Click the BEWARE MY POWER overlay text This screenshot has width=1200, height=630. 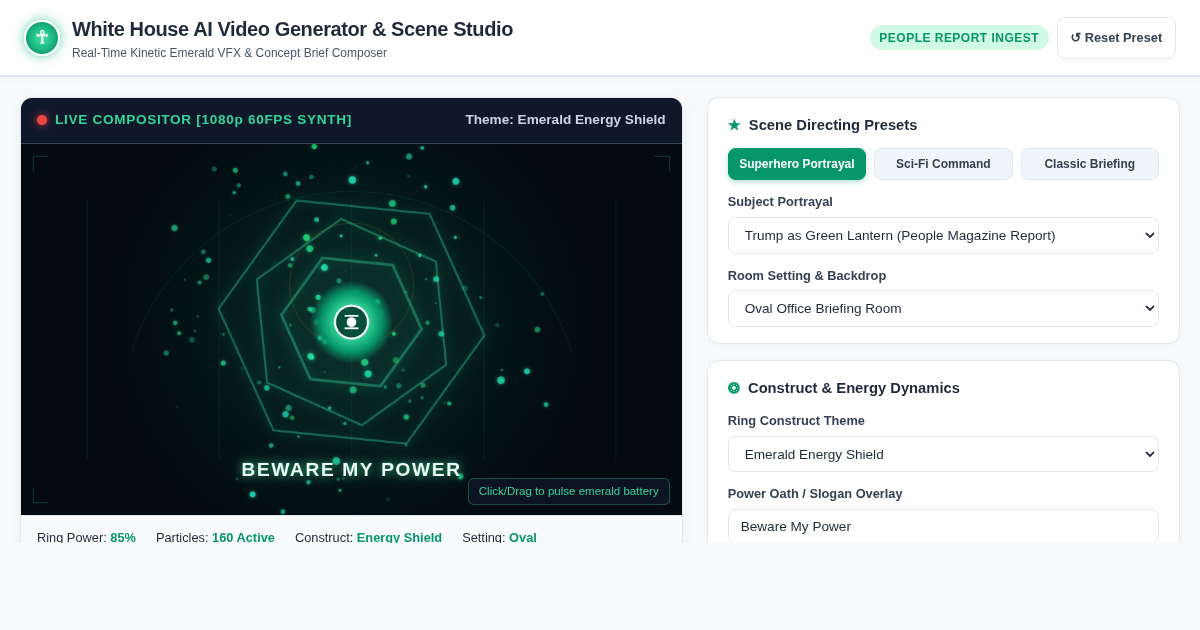(351, 470)
